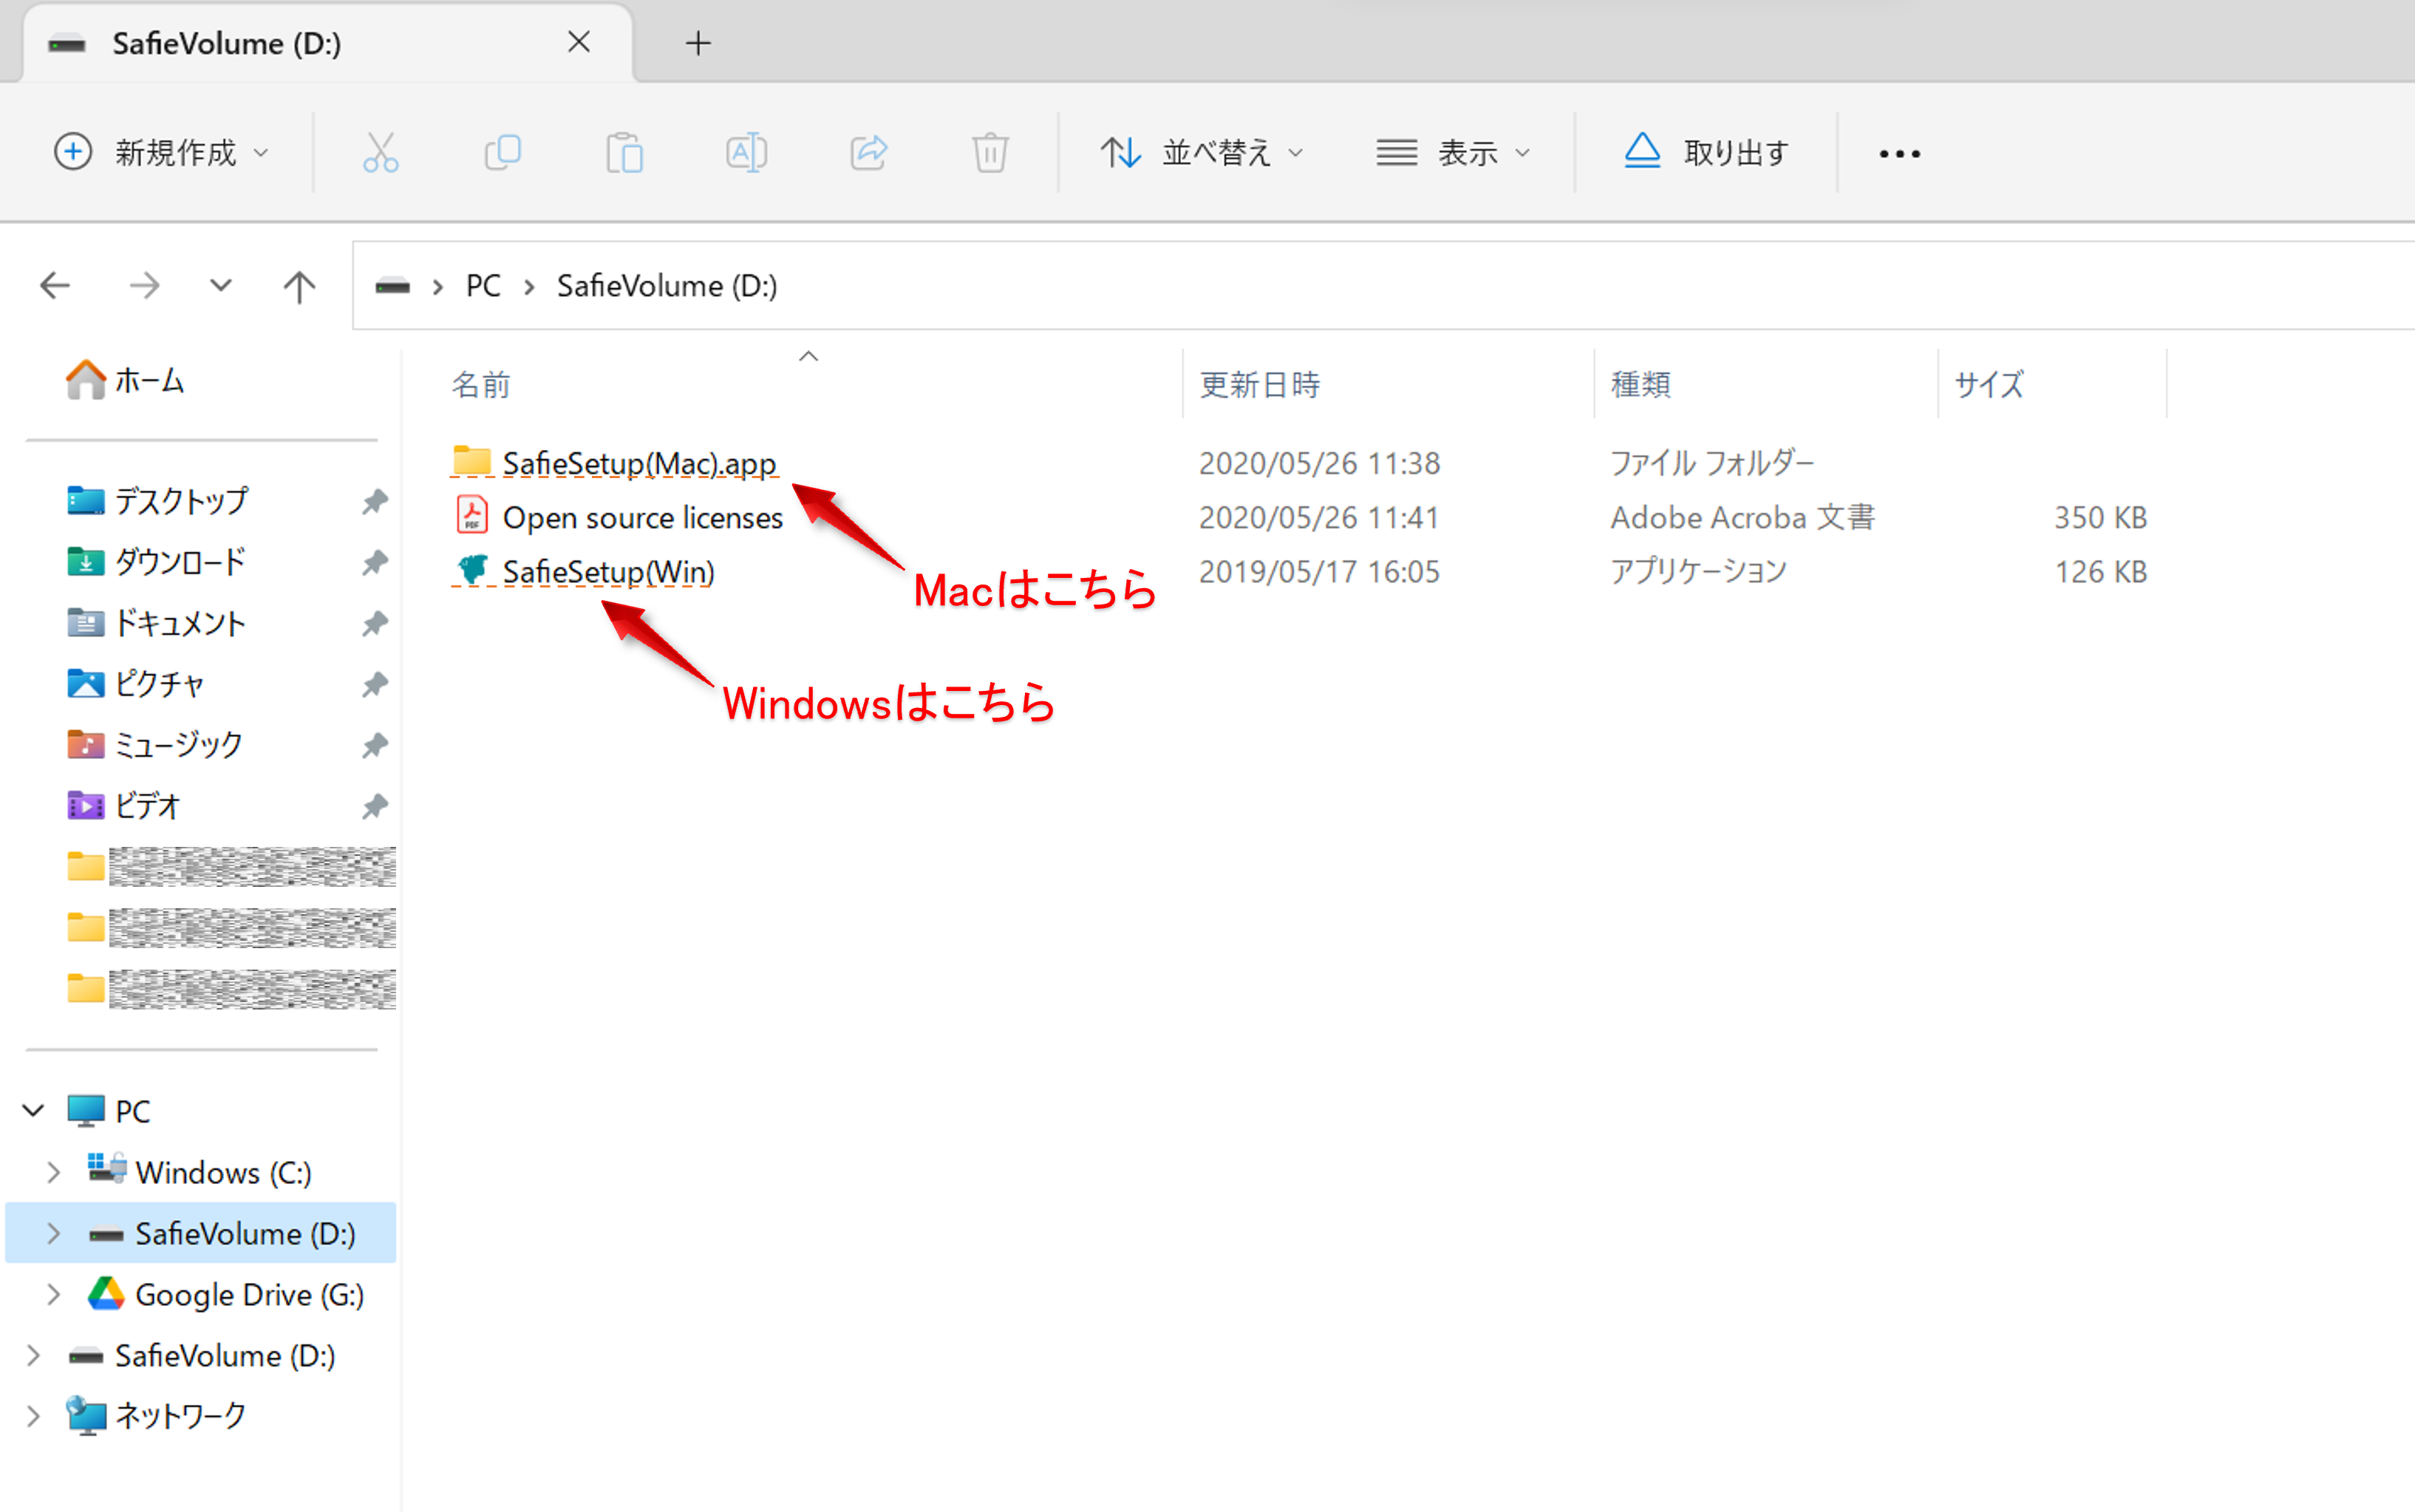Open the 新規作成 dropdown
2415x1512 pixels.
(x=161, y=153)
